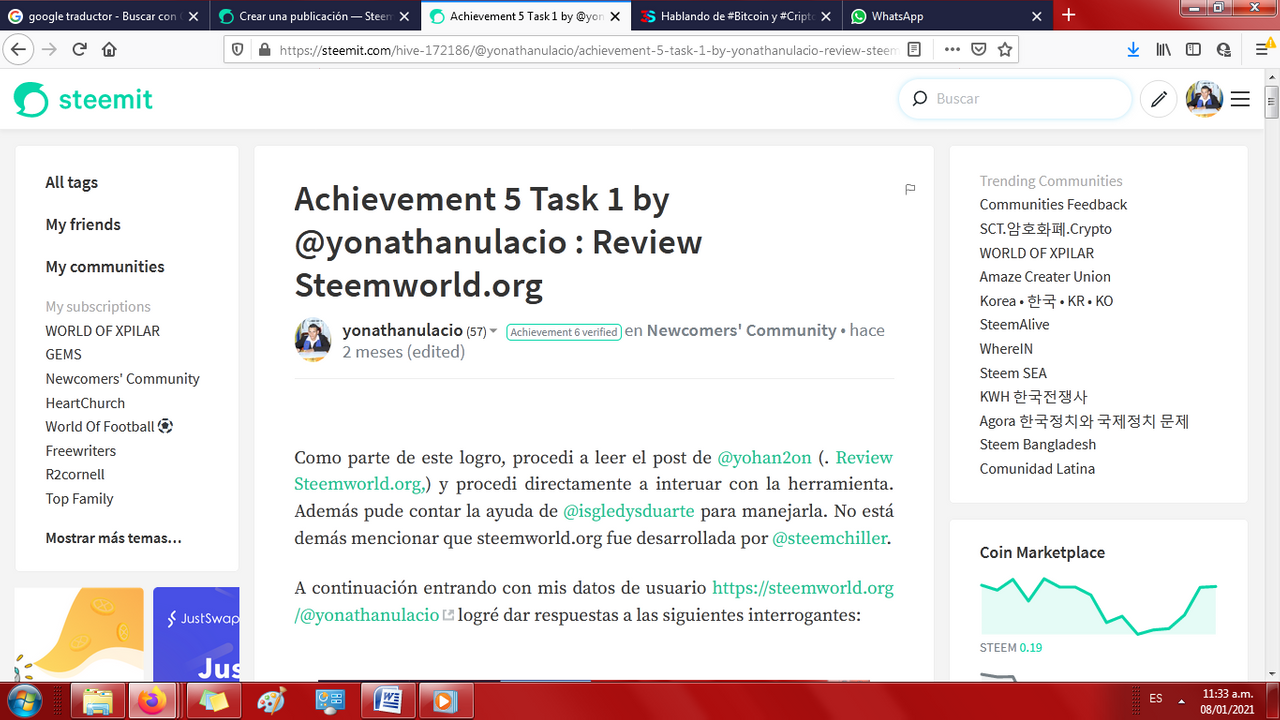Save page to Pocket
The image size is (1280, 720).
click(979, 49)
